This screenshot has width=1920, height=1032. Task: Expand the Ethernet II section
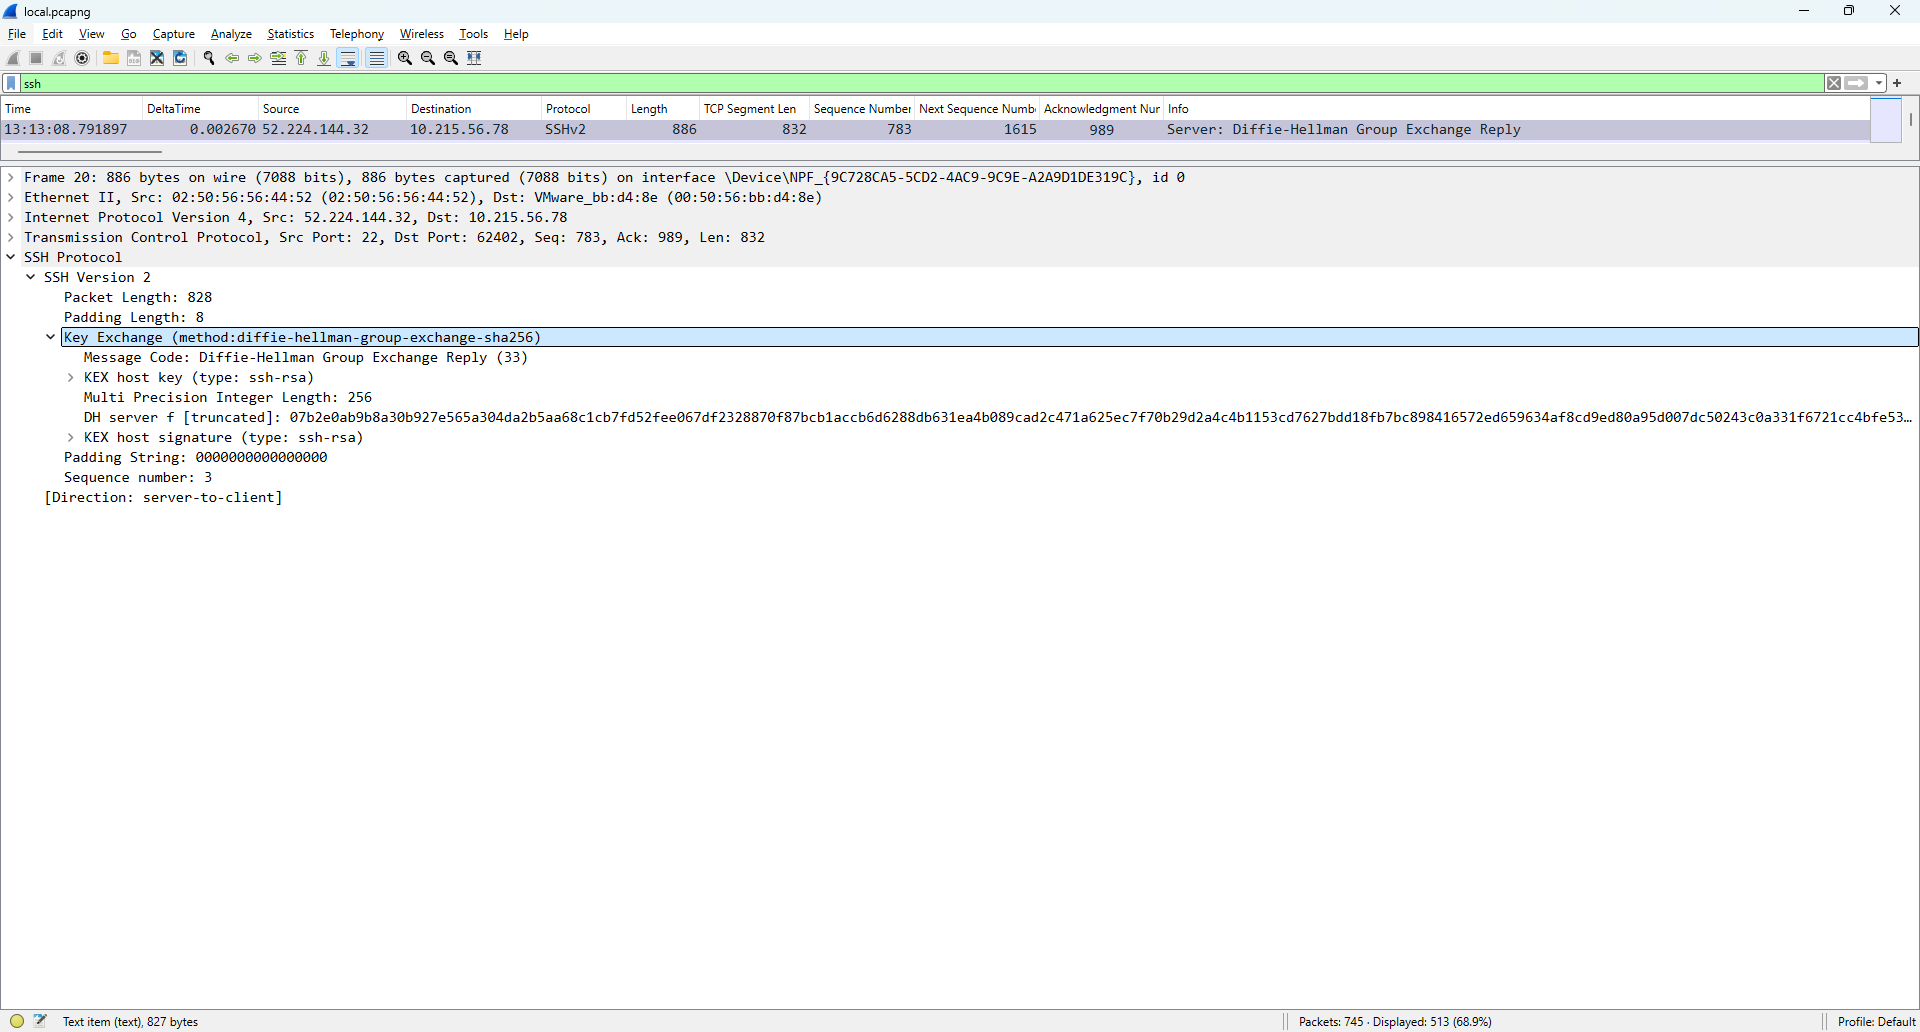point(11,197)
